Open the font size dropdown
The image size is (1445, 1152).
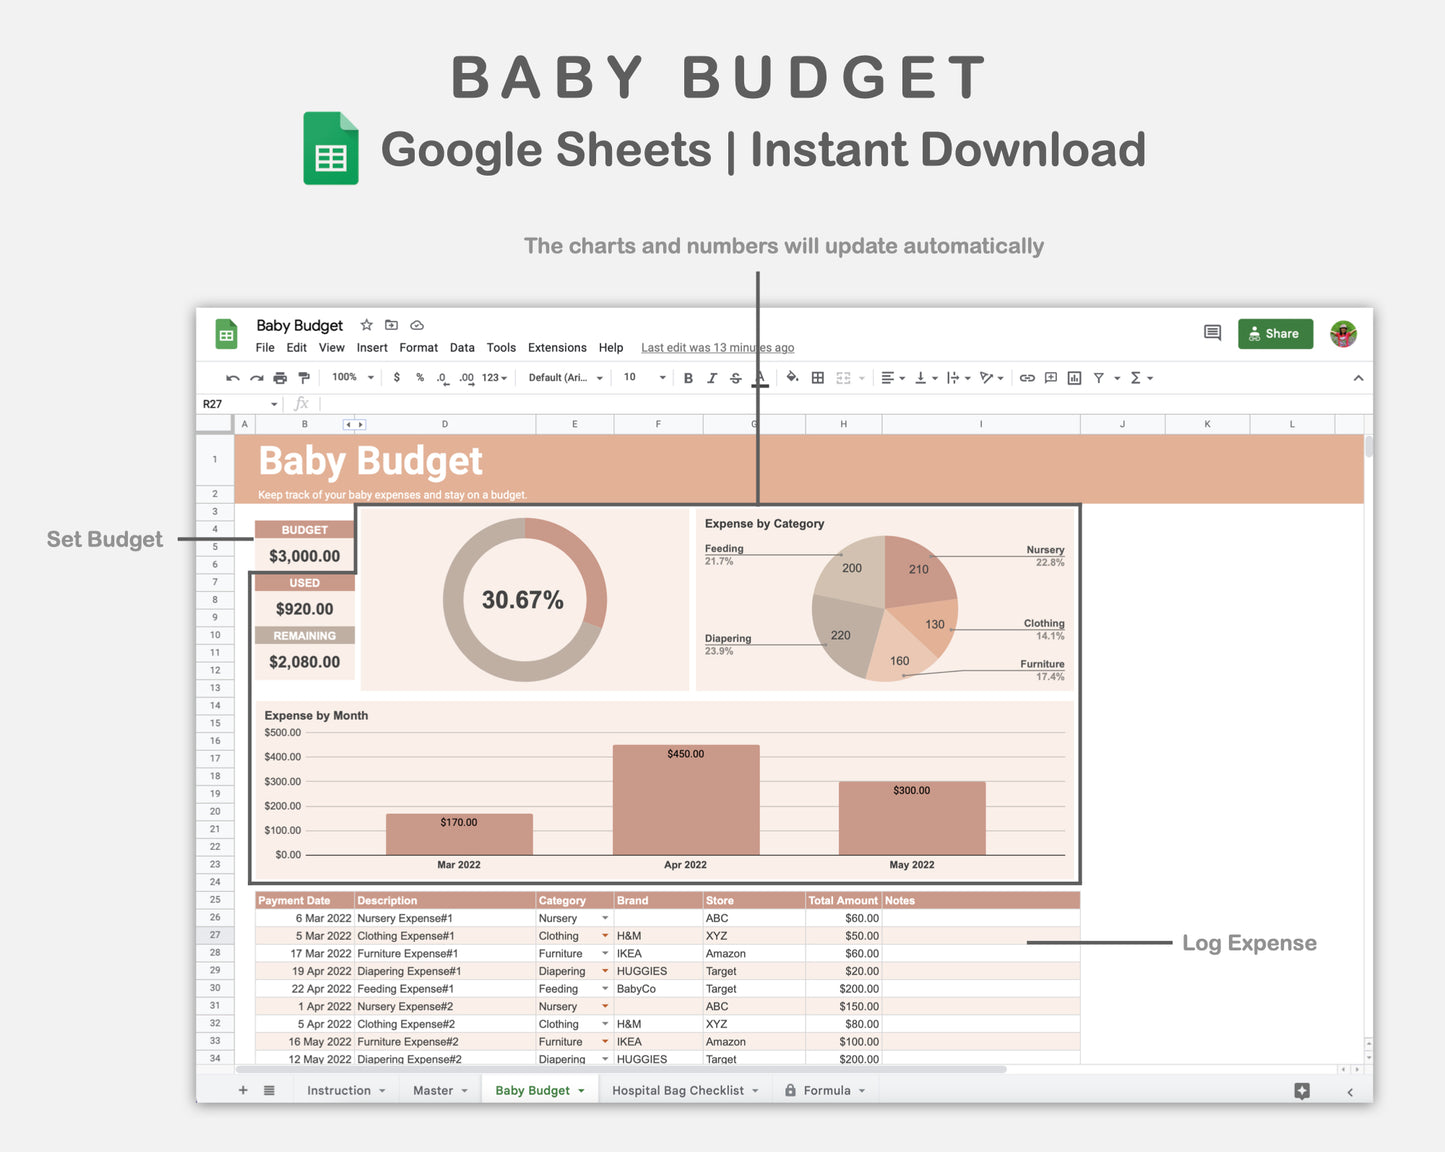point(641,377)
